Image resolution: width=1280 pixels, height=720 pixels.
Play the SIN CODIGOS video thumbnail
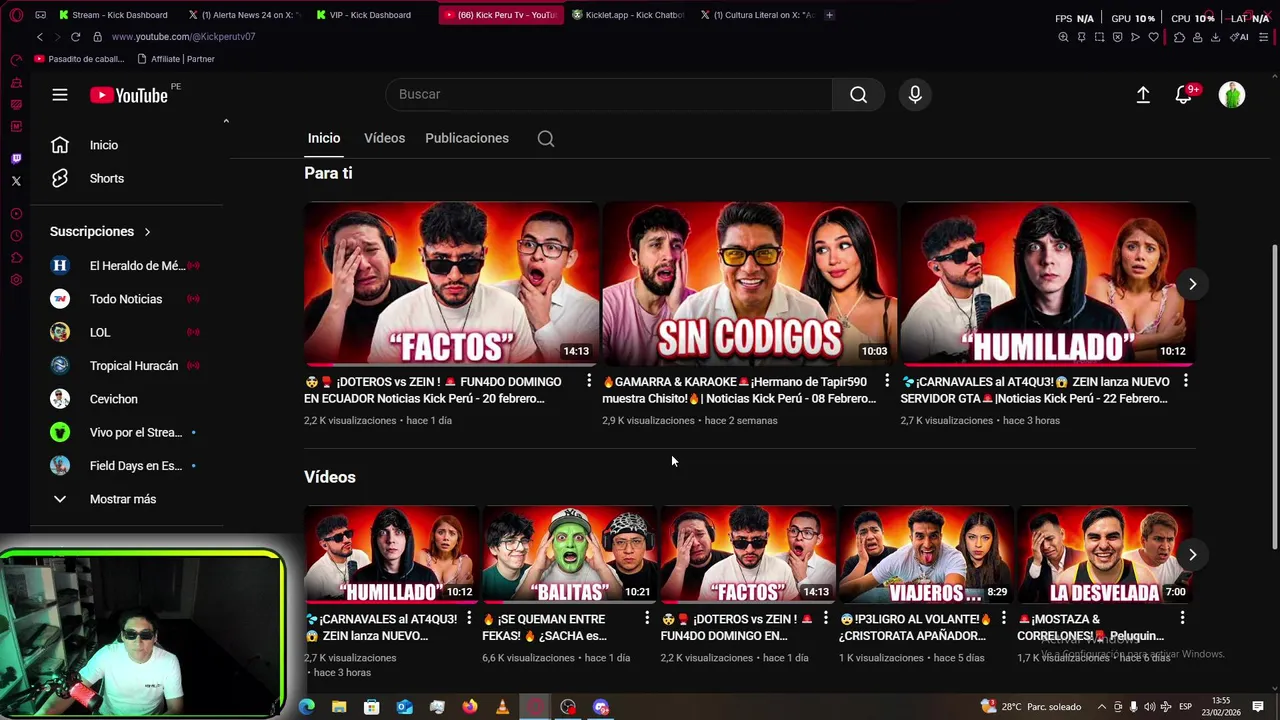pos(749,283)
